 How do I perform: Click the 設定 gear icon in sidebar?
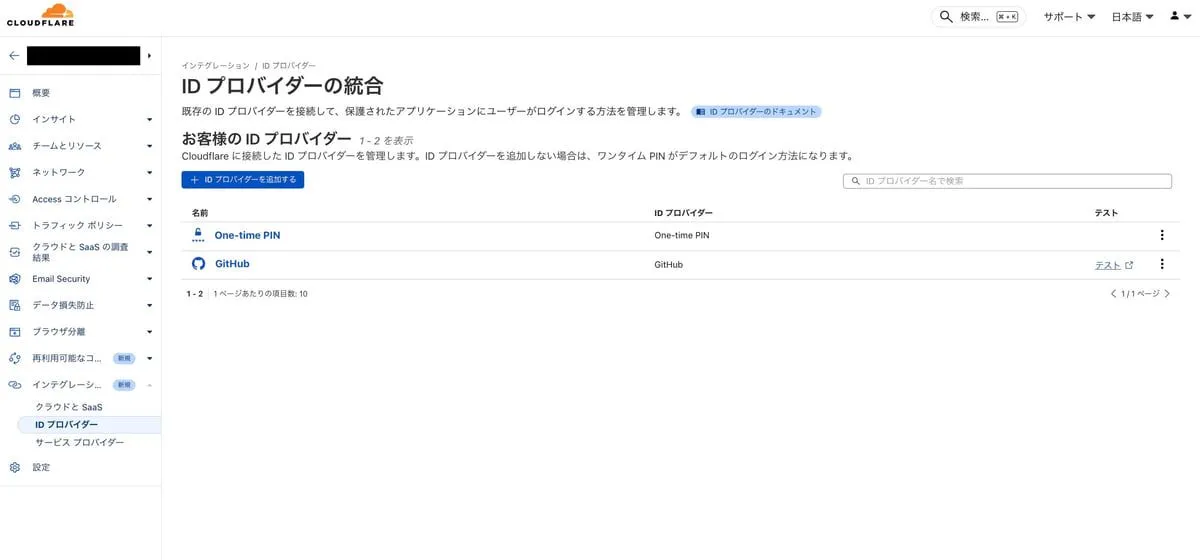tap(15, 467)
